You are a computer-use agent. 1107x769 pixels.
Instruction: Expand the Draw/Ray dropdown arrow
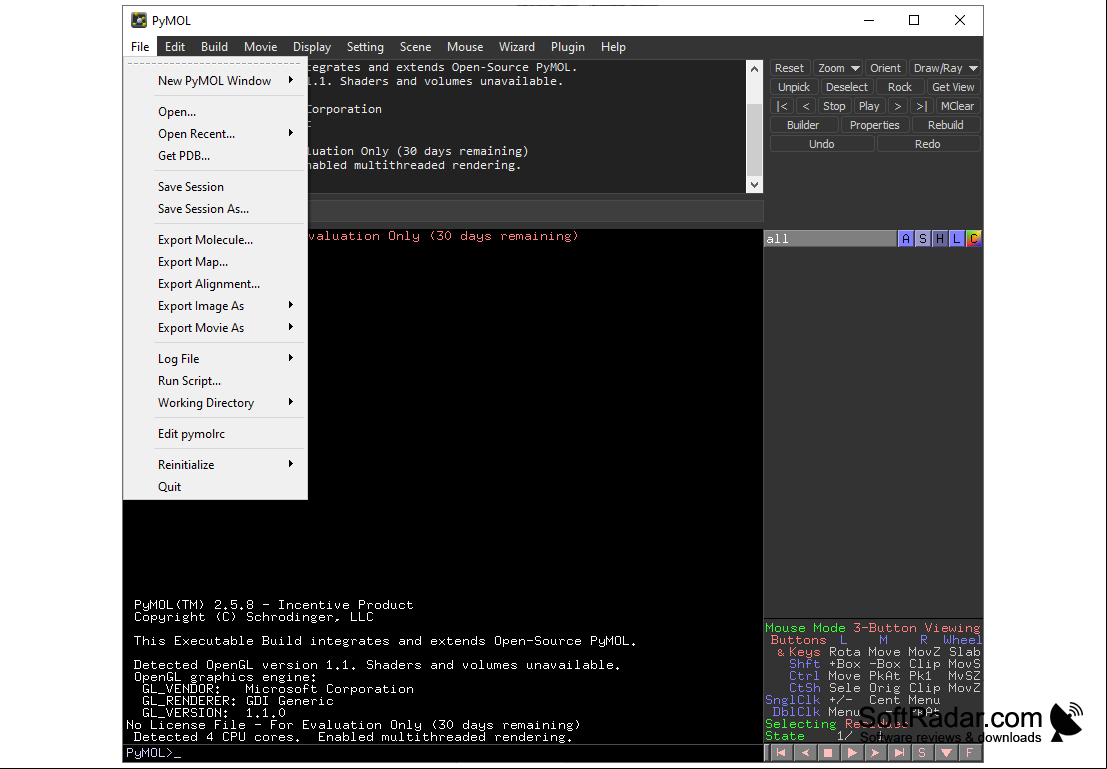click(x=973, y=68)
